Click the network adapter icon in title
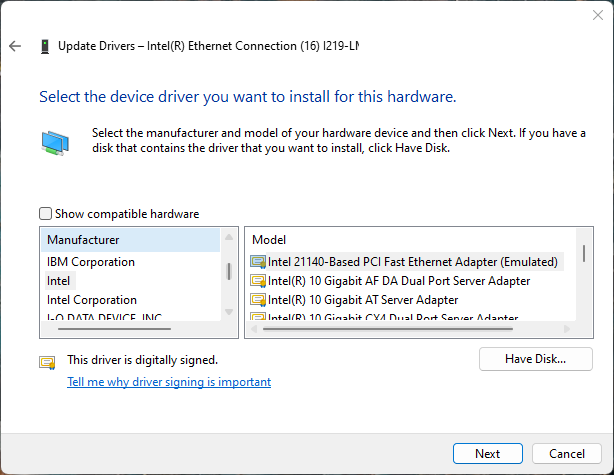This screenshot has height=475, width=614. [45, 47]
